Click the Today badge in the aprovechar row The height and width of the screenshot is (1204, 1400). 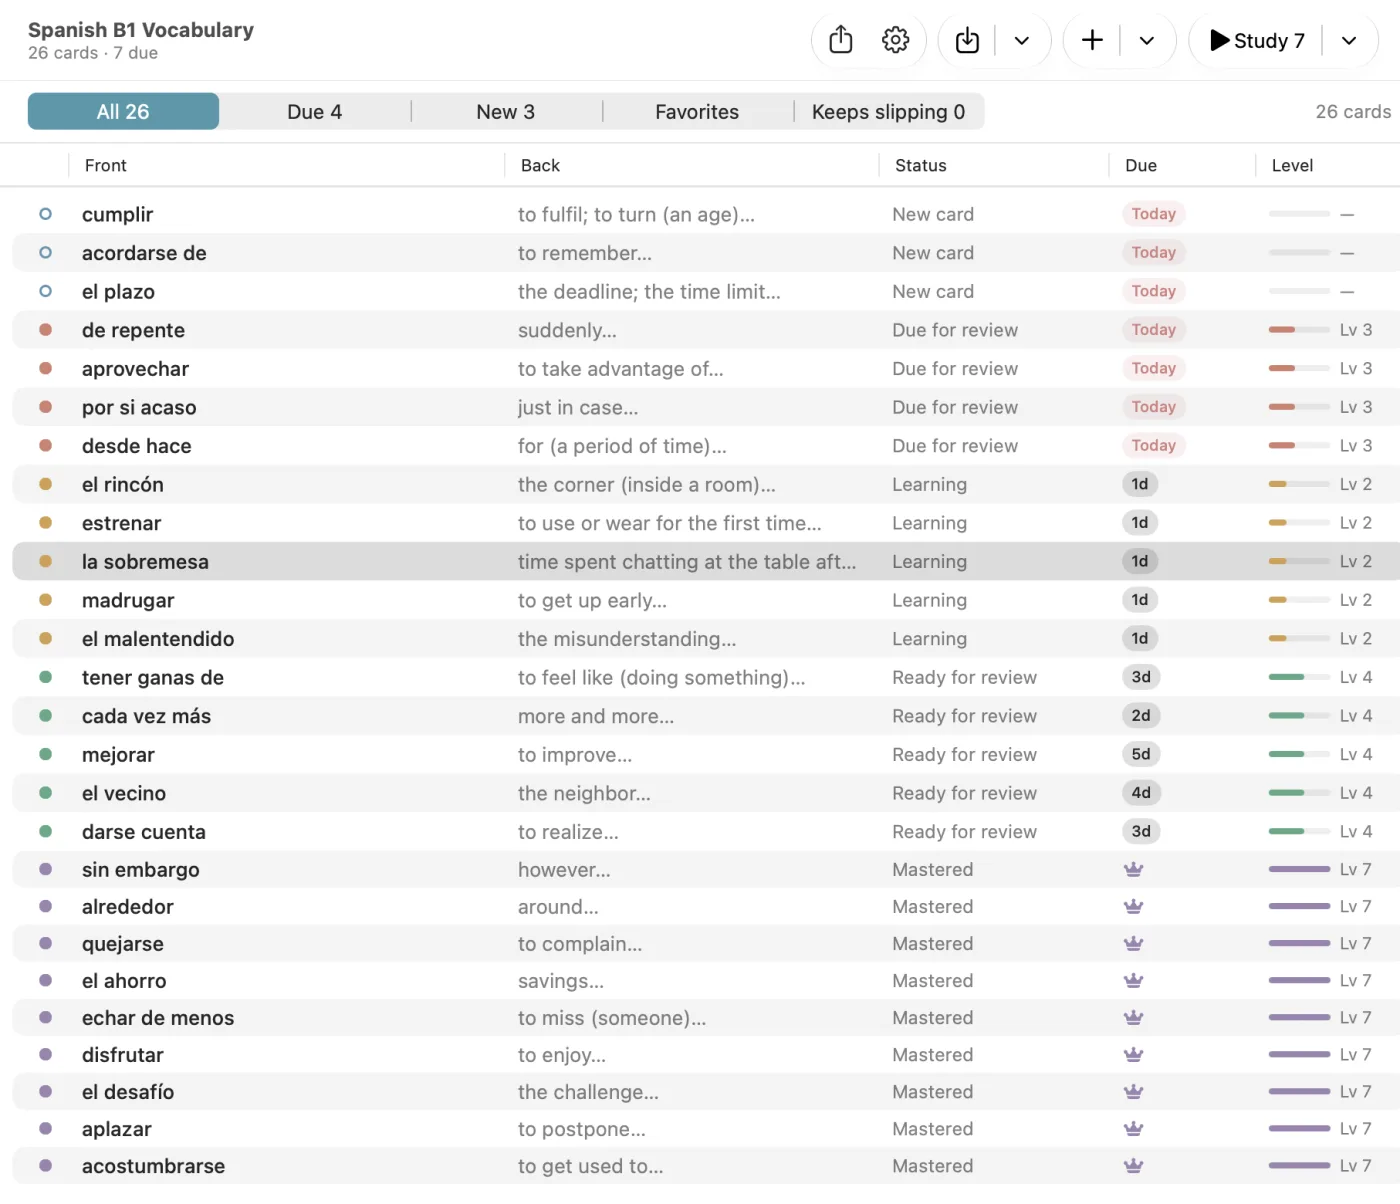pos(1154,368)
